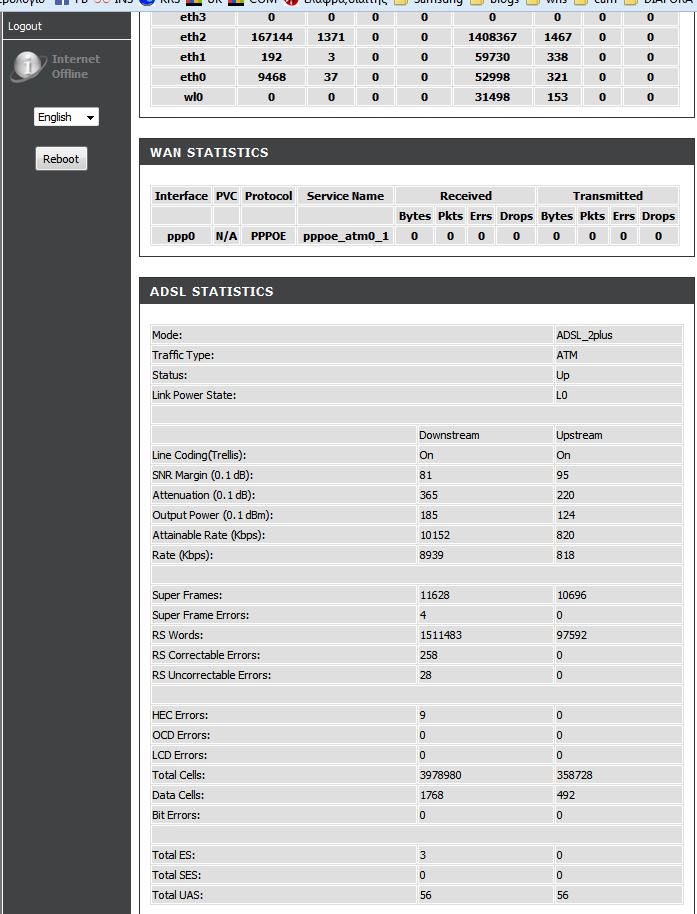The height and width of the screenshot is (914, 697).
Task: Select the wl0 interface row label
Action: point(193,97)
